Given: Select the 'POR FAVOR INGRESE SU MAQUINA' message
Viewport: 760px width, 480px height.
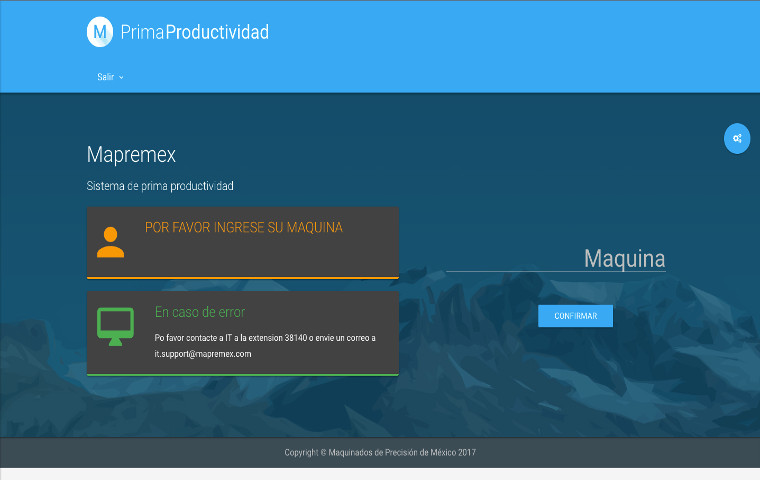Looking at the screenshot, I should click(x=243, y=228).
